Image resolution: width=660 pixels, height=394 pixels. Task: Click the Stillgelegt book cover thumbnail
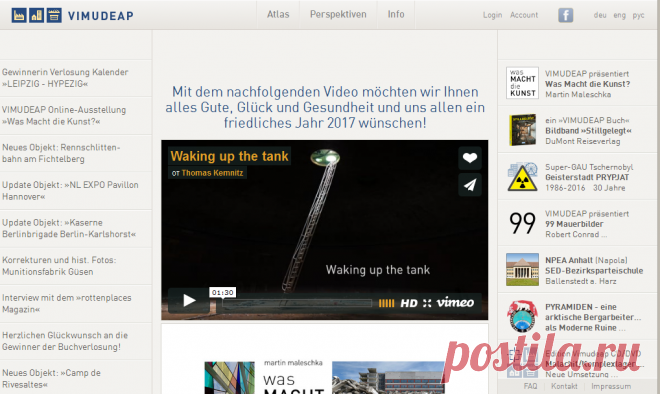point(522,130)
